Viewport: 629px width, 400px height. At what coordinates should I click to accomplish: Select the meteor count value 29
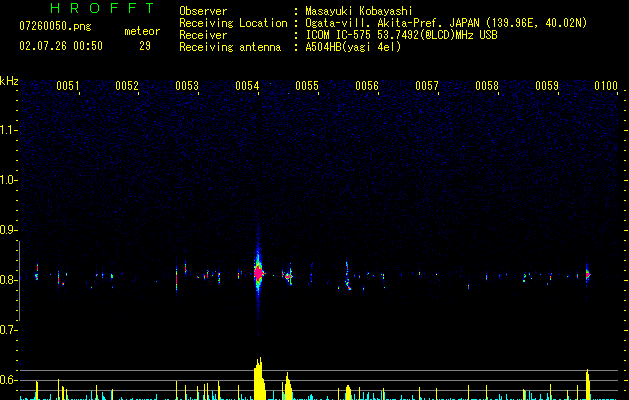pos(145,46)
